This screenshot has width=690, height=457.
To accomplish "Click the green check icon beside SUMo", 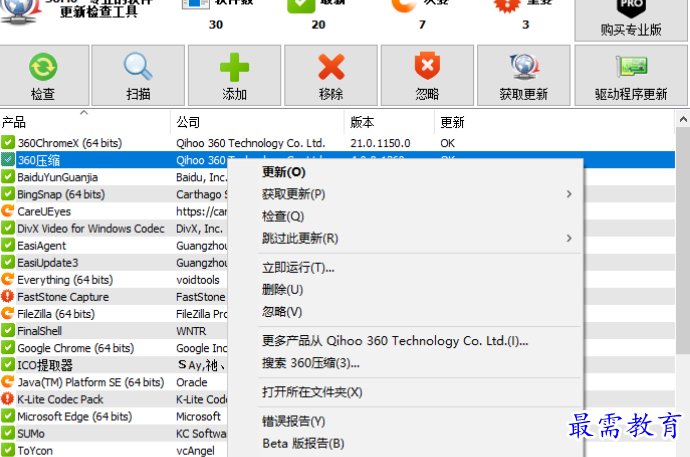I will point(7,433).
